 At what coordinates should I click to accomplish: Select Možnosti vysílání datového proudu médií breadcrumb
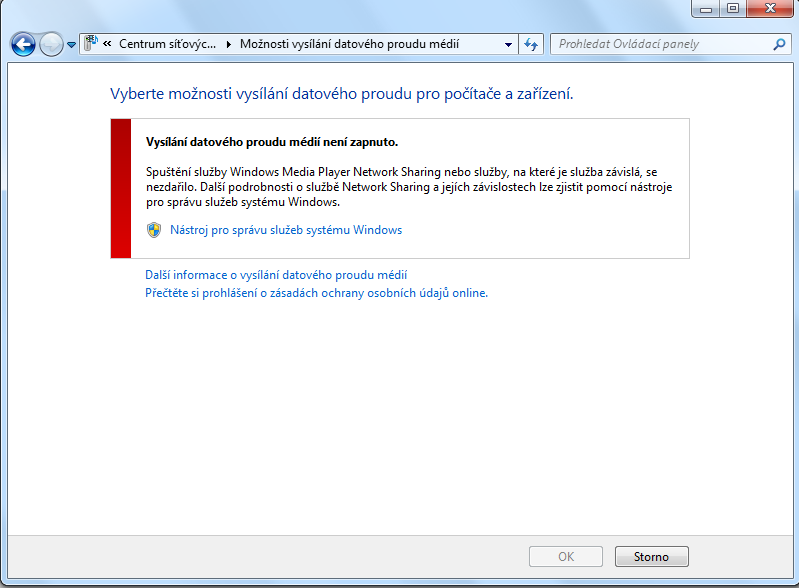[349, 44]
